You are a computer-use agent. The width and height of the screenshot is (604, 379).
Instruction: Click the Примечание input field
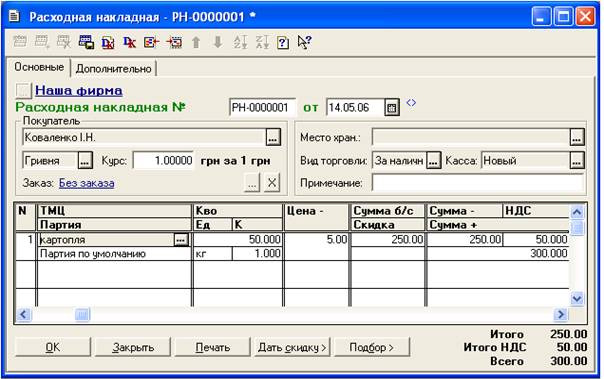(x=478, y=183)
